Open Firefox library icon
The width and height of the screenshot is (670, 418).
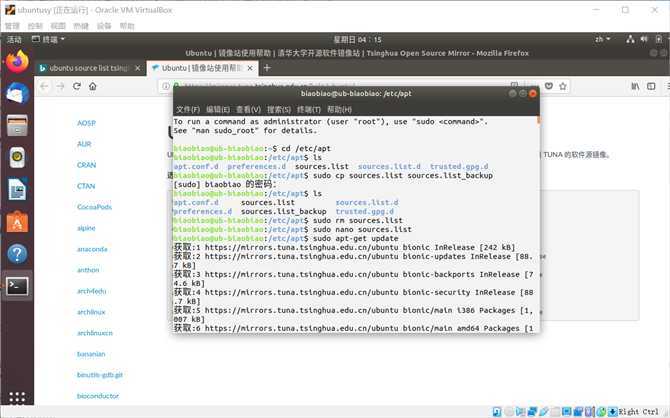(x=635, y=86)
